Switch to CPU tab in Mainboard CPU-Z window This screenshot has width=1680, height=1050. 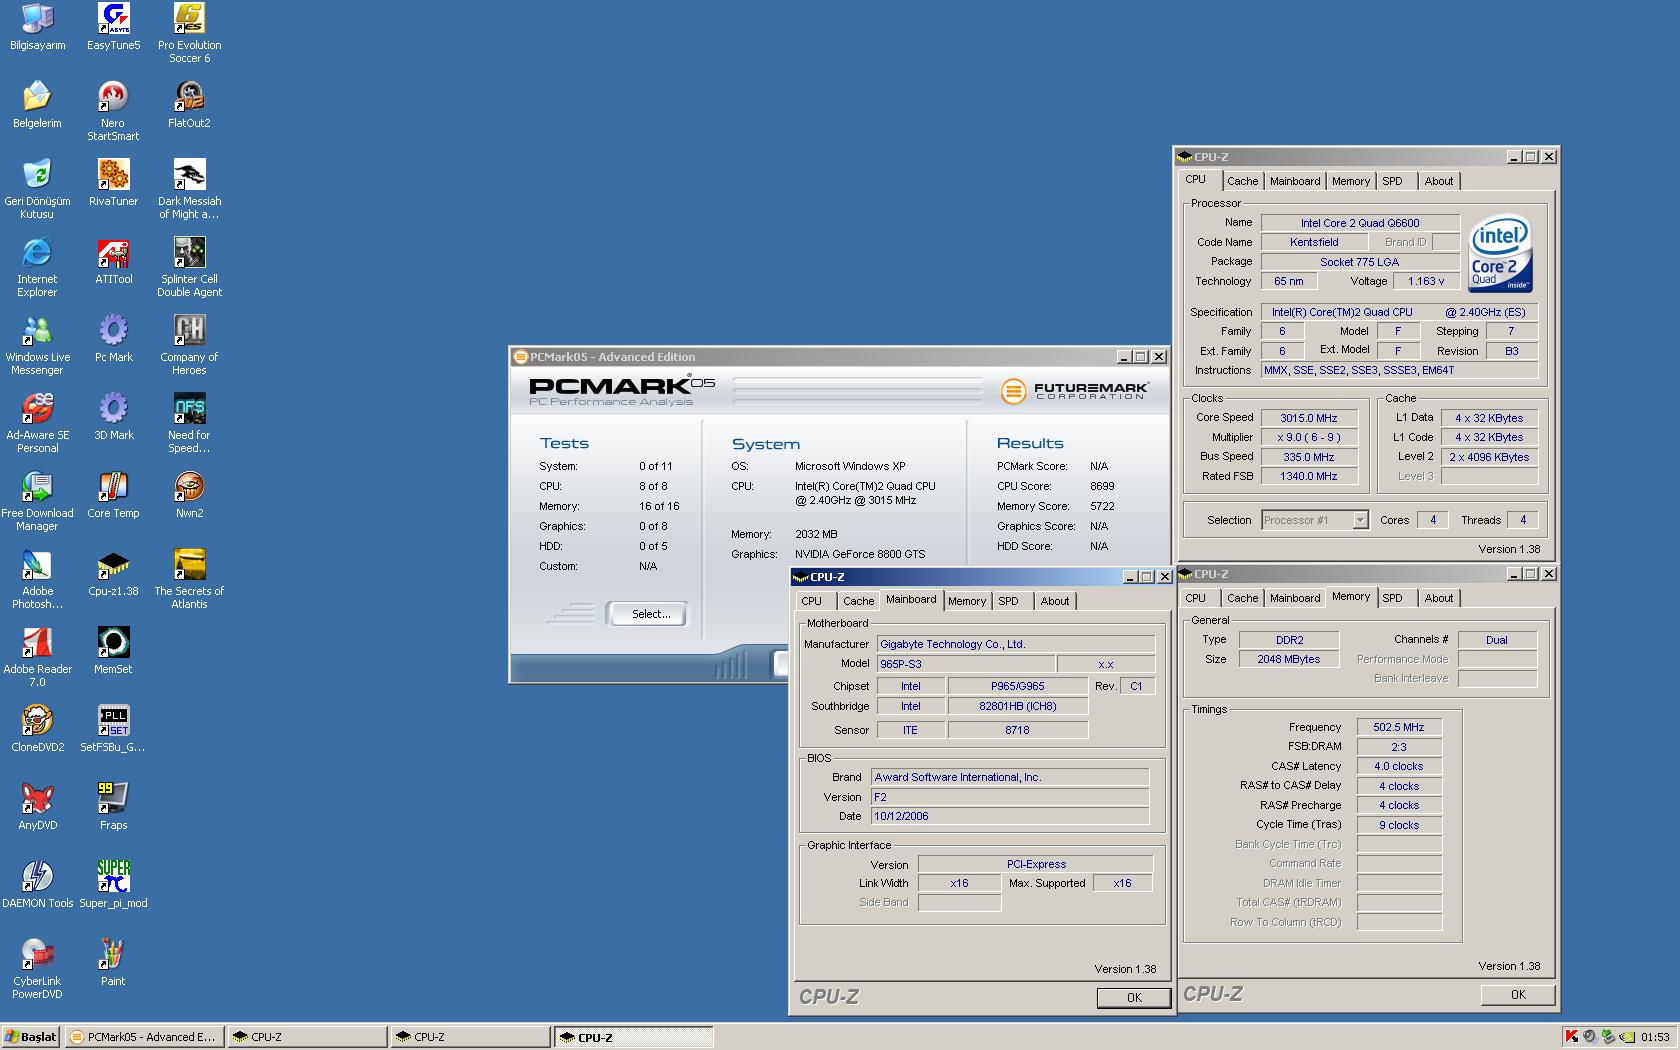point(811,601)
